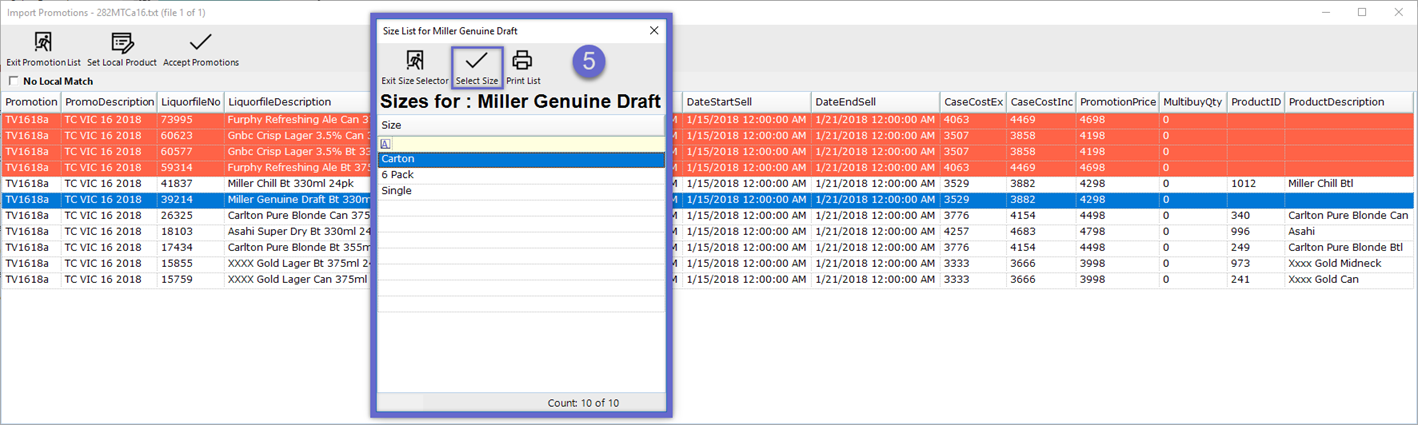This screenshot has width=1418, height=425.
Task: Sort by PromotionPrice column header
Action: coord(1118,102)
